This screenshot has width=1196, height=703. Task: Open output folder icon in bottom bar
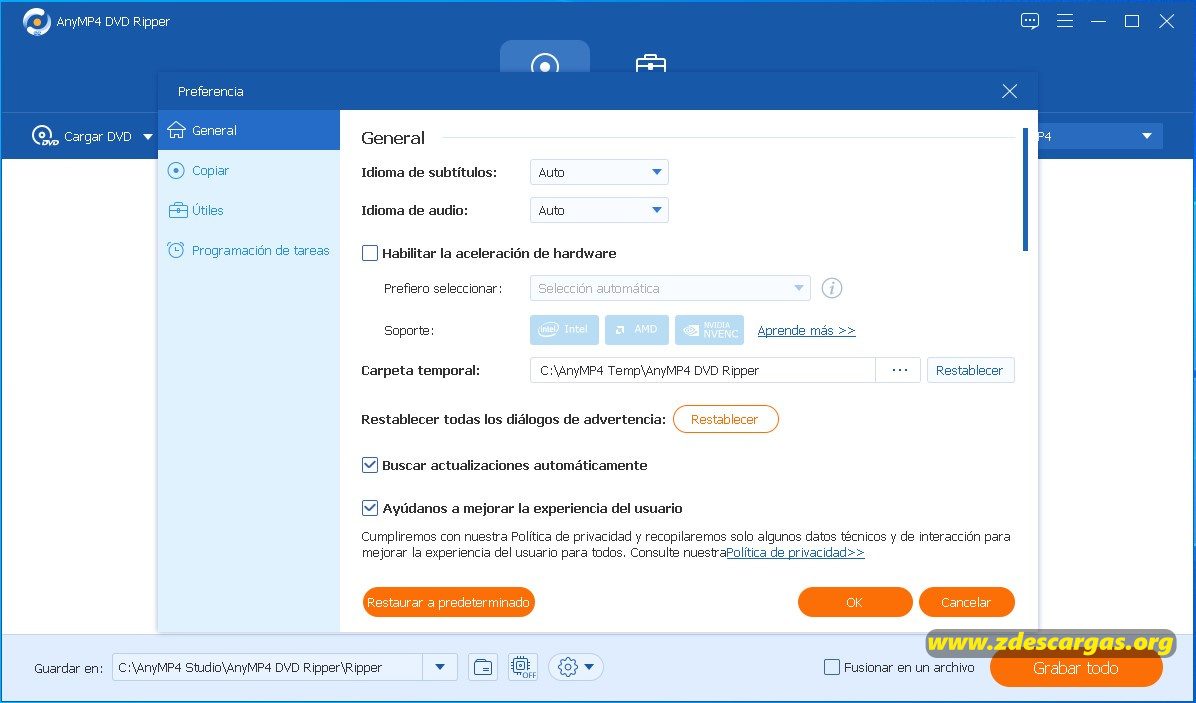(483, 667)
